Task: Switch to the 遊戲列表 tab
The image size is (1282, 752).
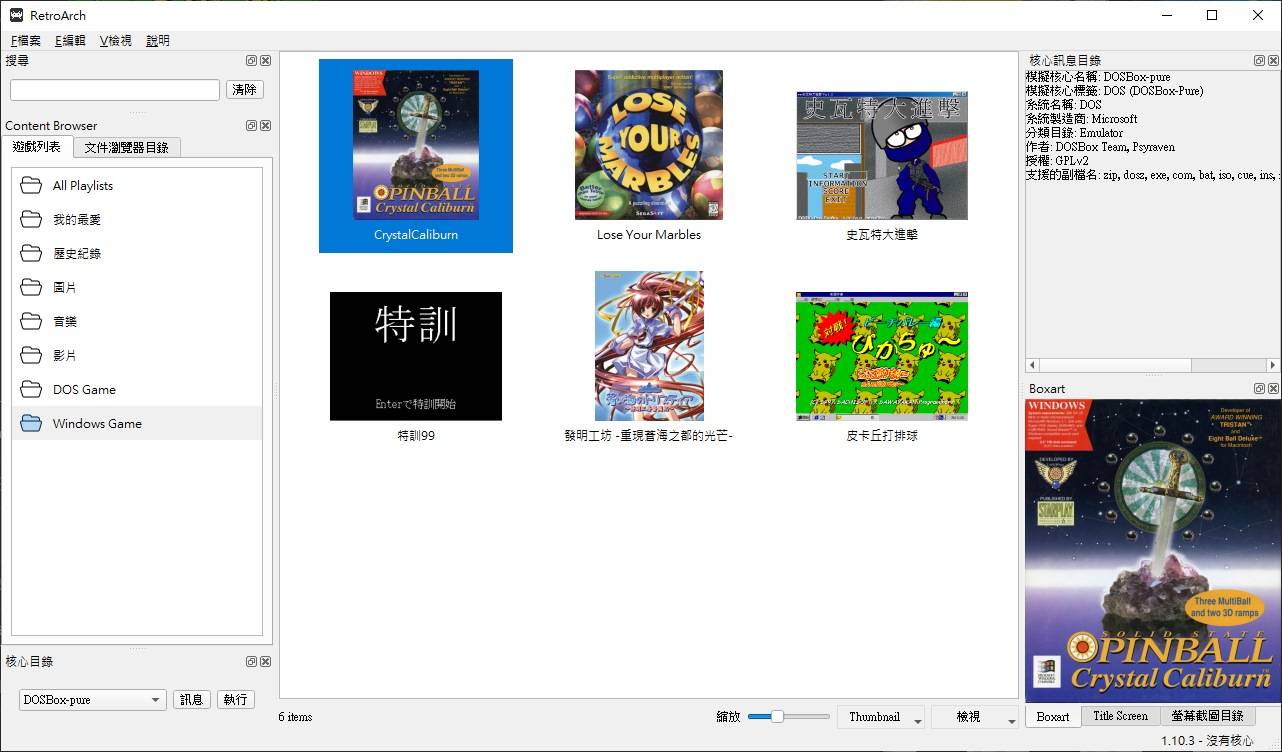Action: click(x=37, y=147)
